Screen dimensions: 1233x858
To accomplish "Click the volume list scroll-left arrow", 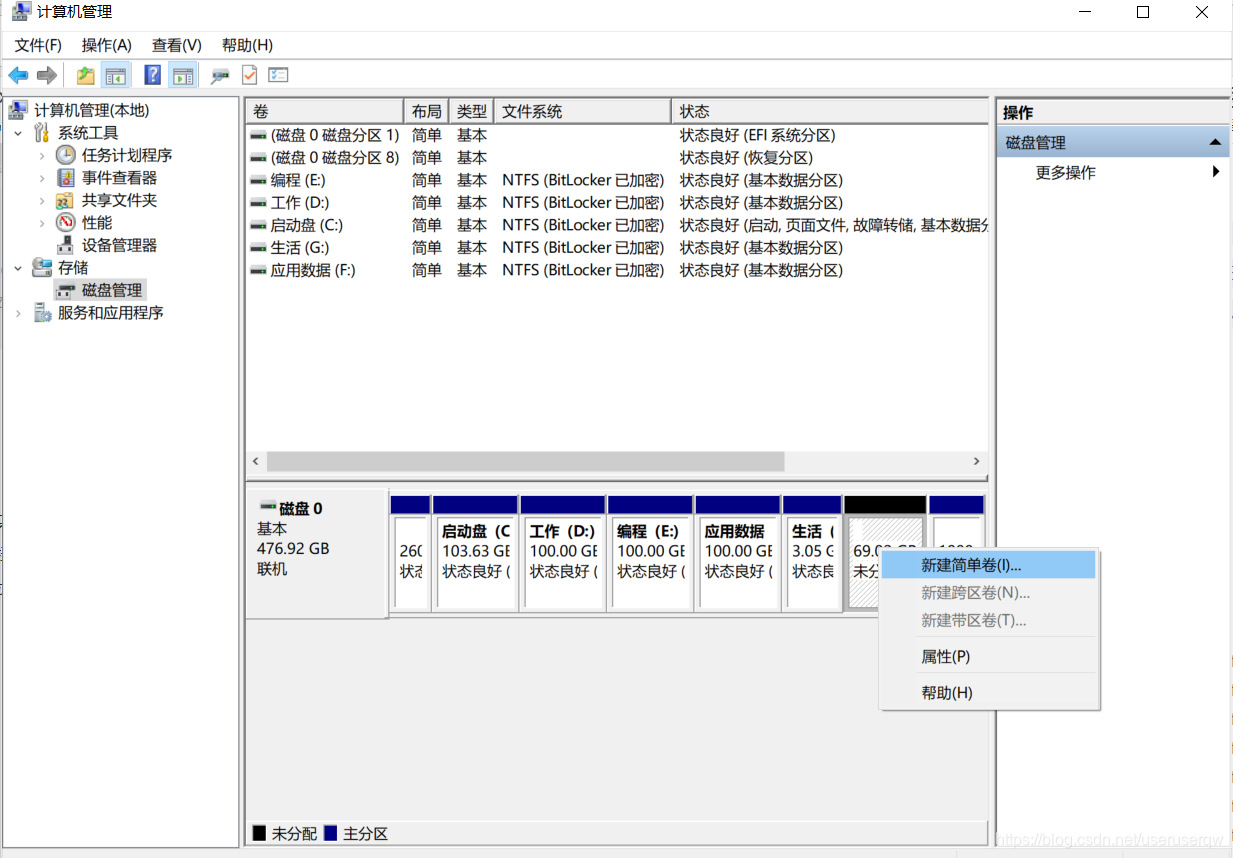I will pyautogui.click(x=256, y=461).
